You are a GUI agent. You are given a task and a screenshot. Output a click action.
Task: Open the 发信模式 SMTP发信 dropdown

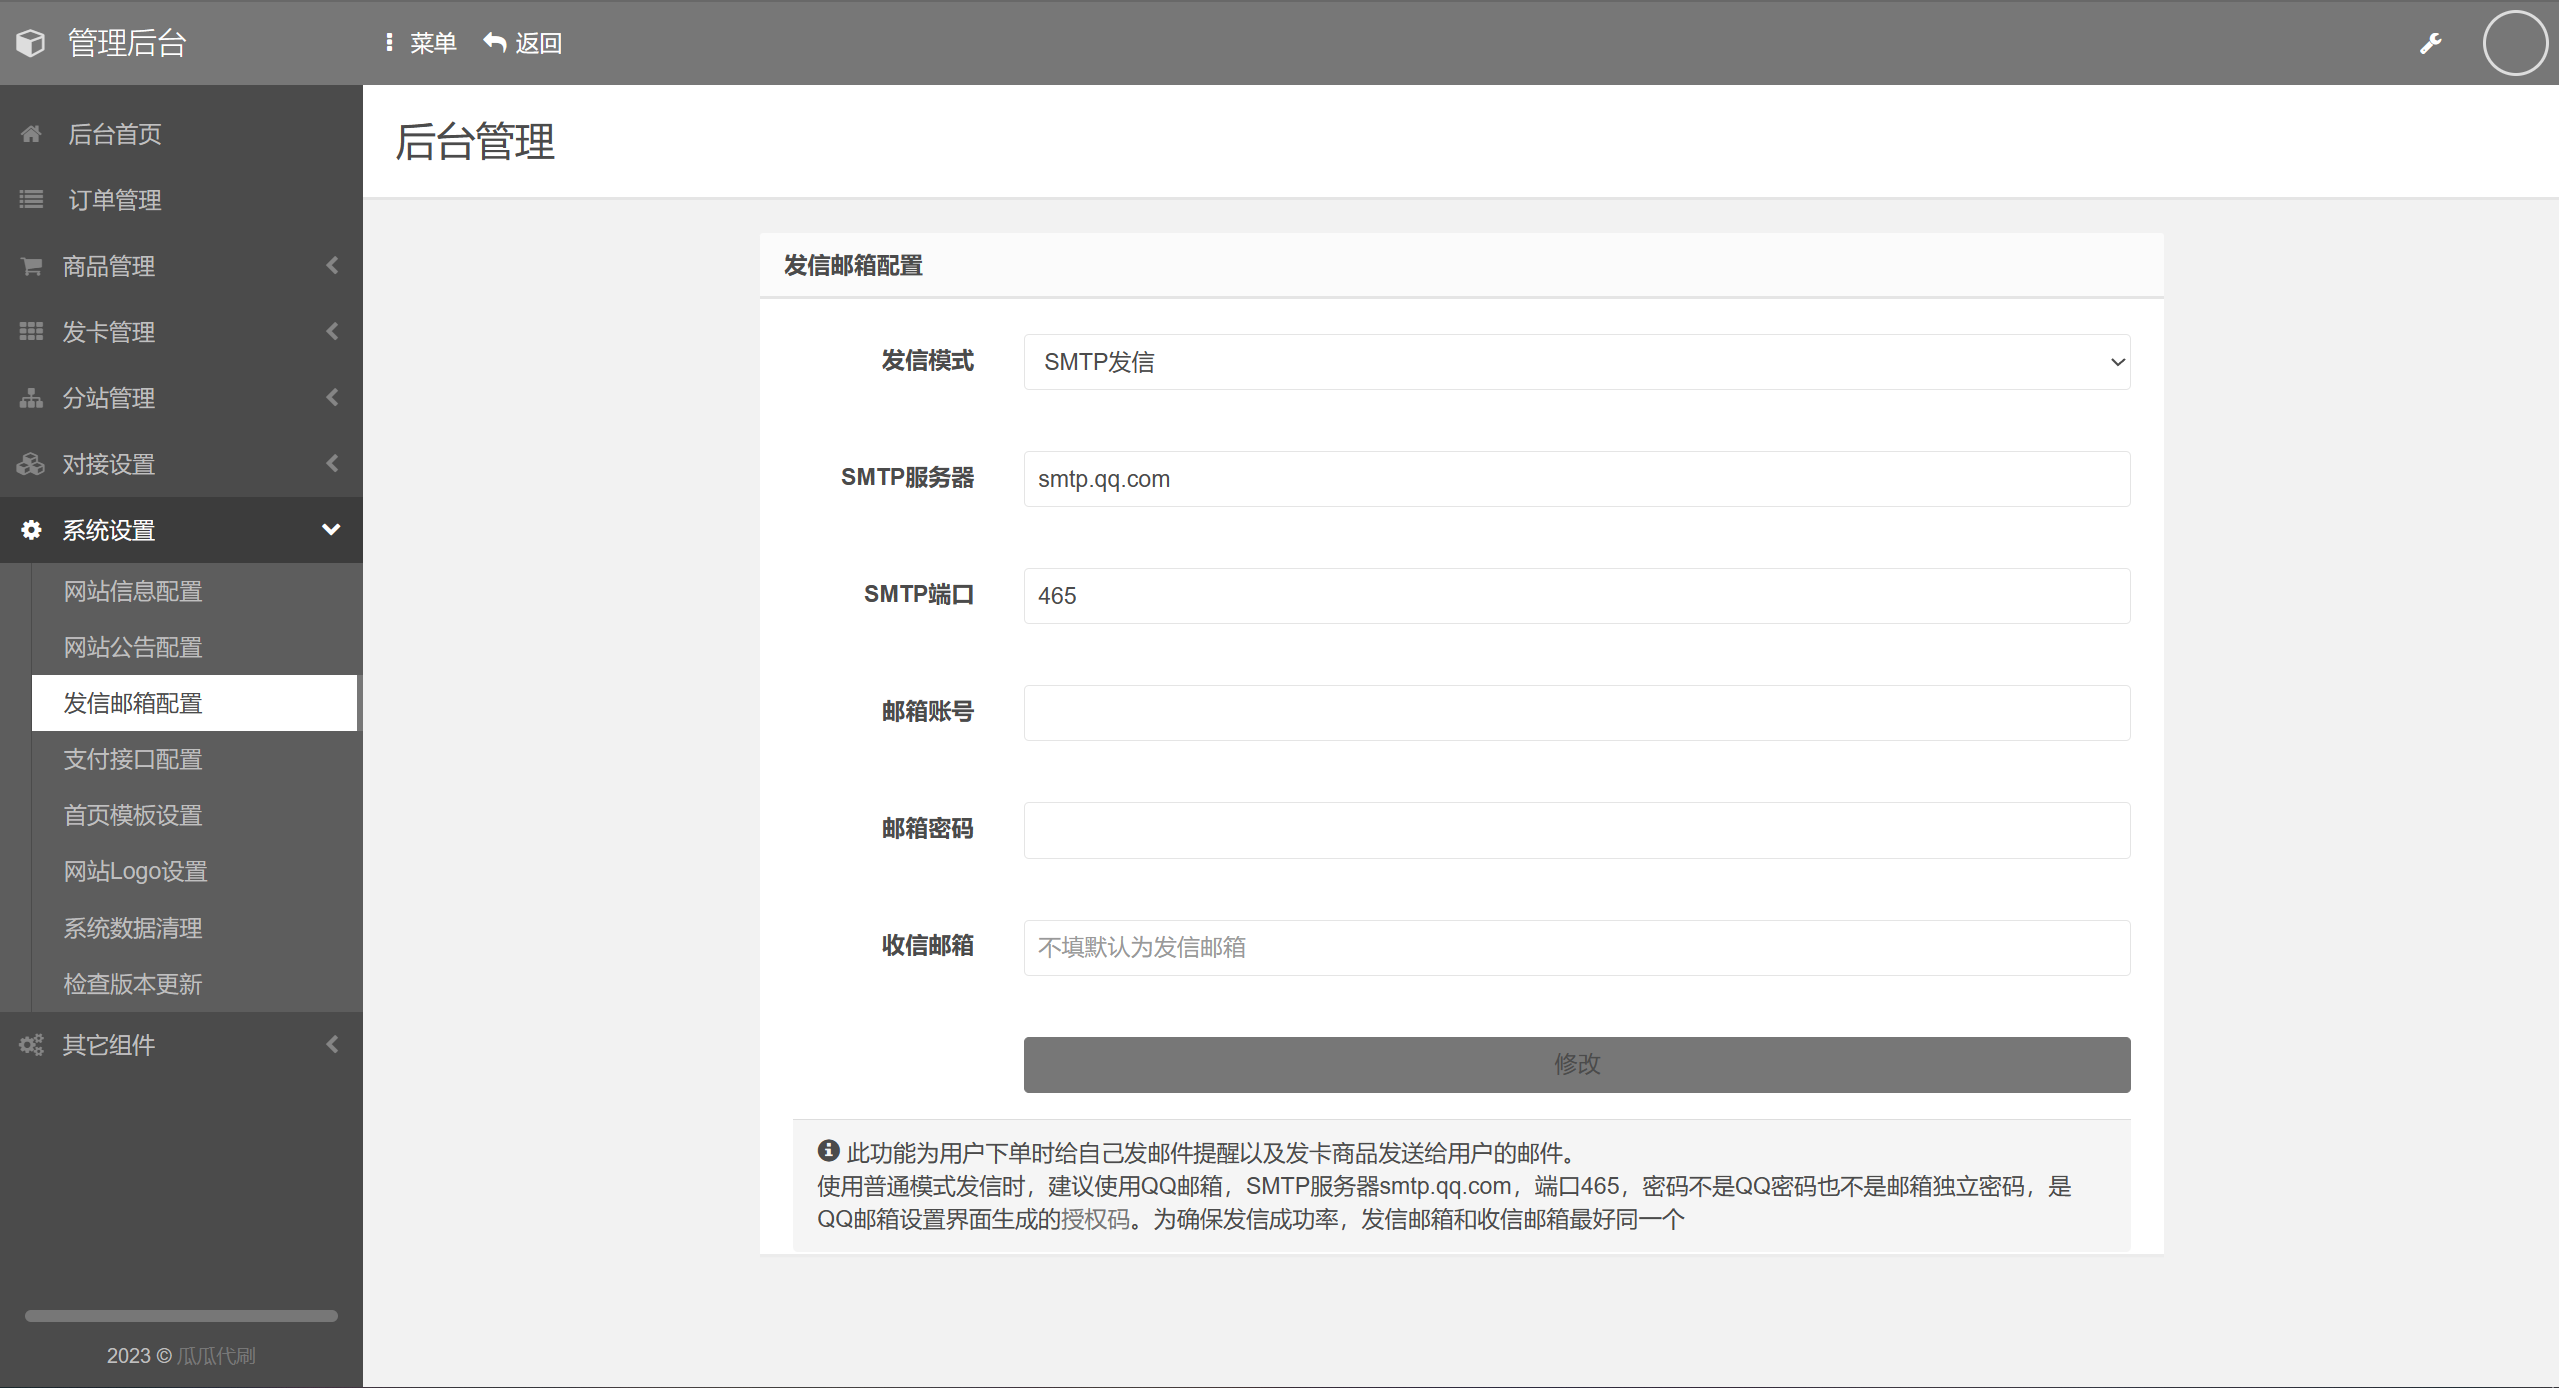tap(1576, 362)
